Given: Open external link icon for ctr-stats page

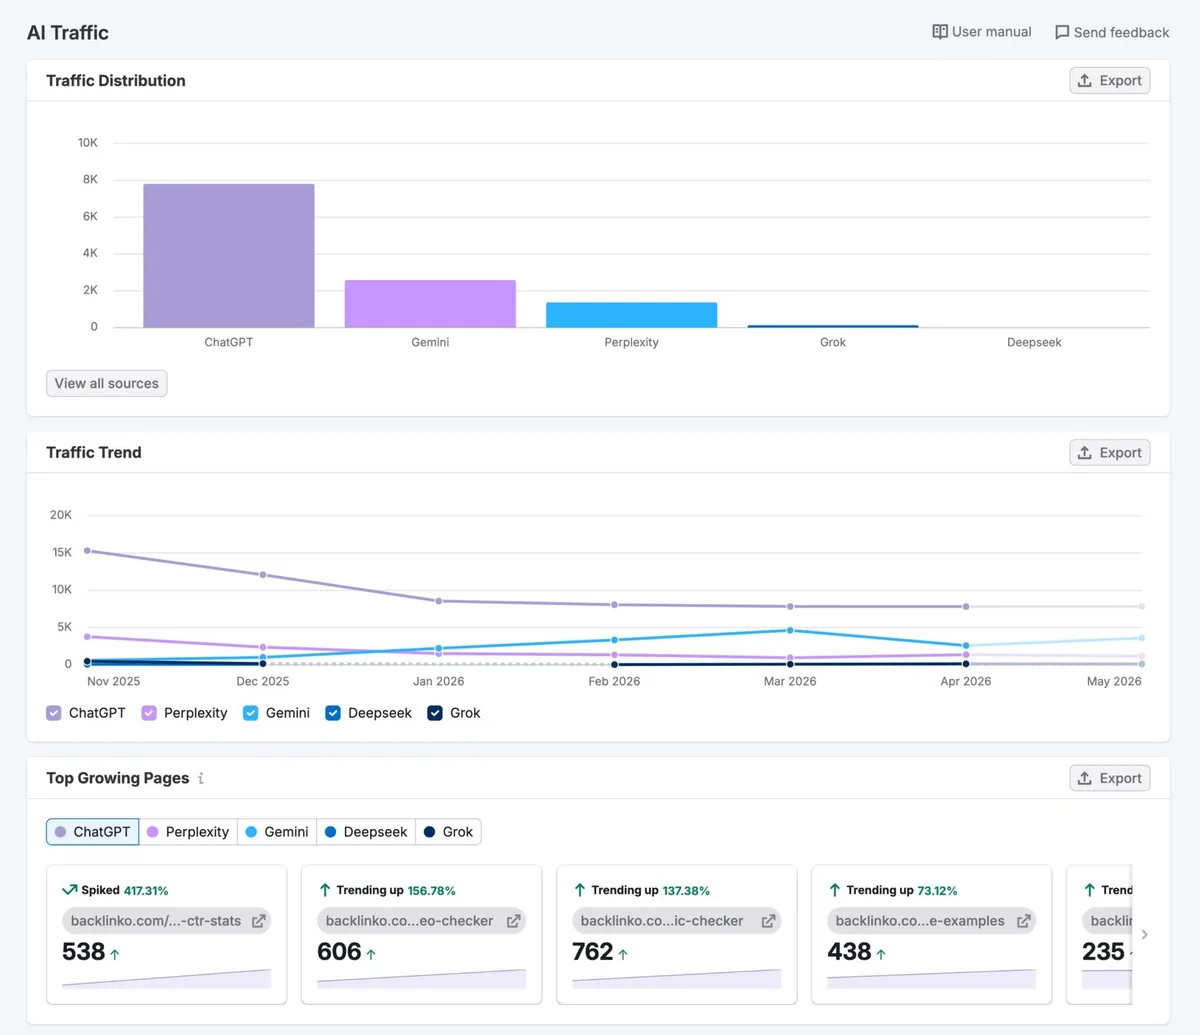Looking at the screenshot, I should (259, 921).
